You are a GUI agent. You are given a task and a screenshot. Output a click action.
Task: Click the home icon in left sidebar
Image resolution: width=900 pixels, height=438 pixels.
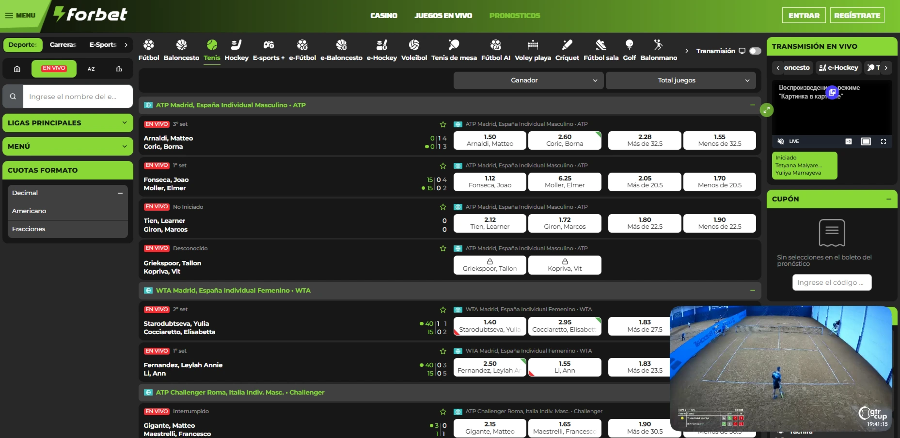(17, 69)
